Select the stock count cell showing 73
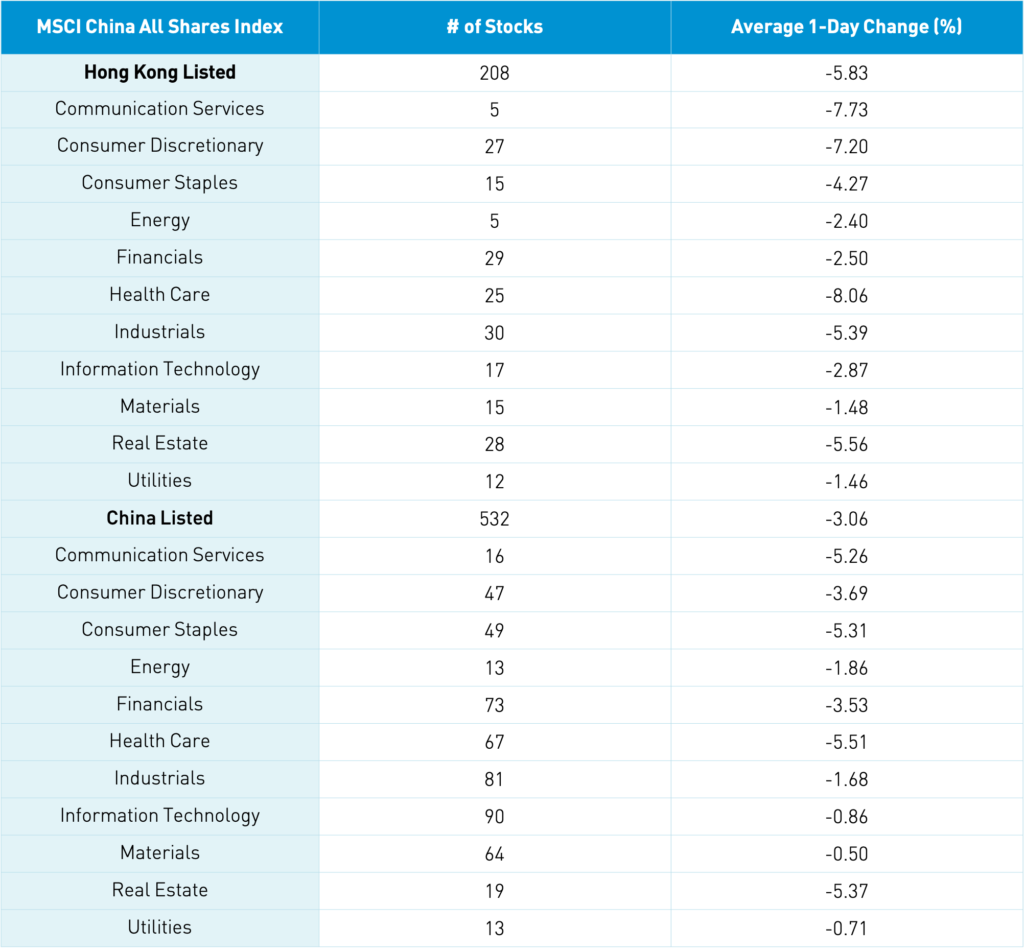The width and height of the screenshot is (1024, 952). [x=495, y=705]
